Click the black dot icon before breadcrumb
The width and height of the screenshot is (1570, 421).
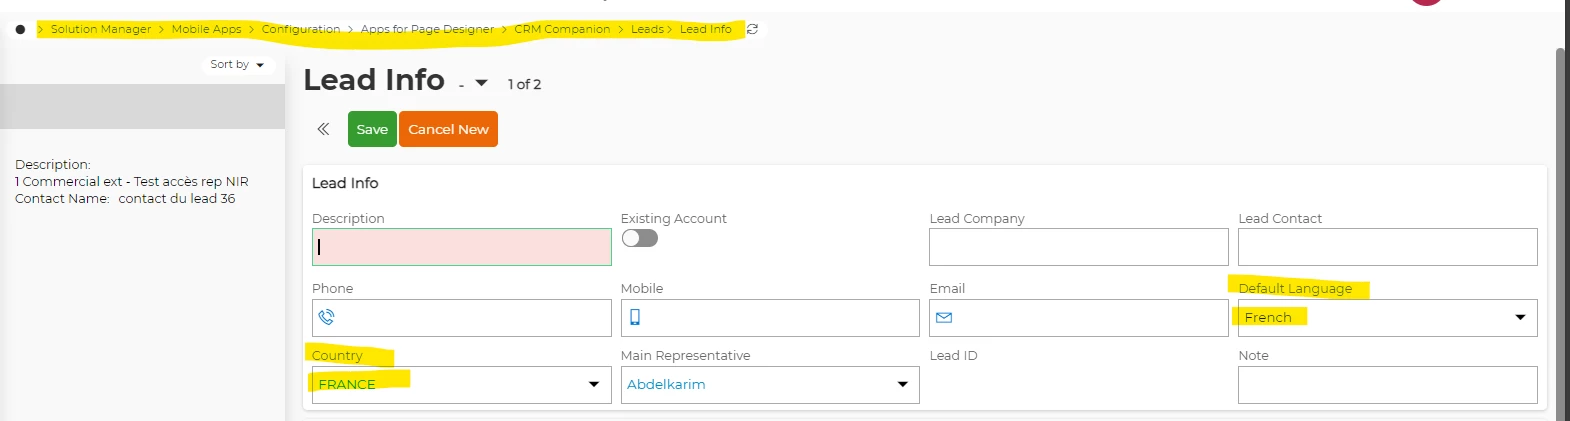point(20,29)
